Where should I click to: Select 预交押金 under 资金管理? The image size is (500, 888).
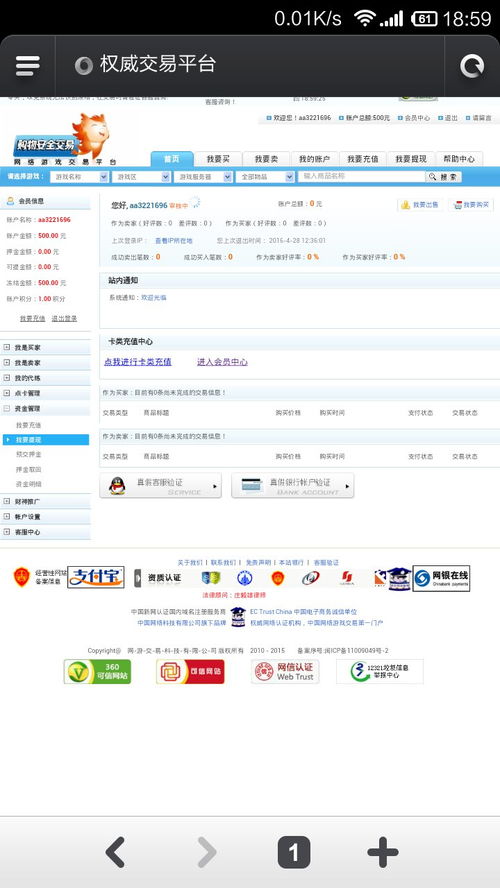pos(28,454)
